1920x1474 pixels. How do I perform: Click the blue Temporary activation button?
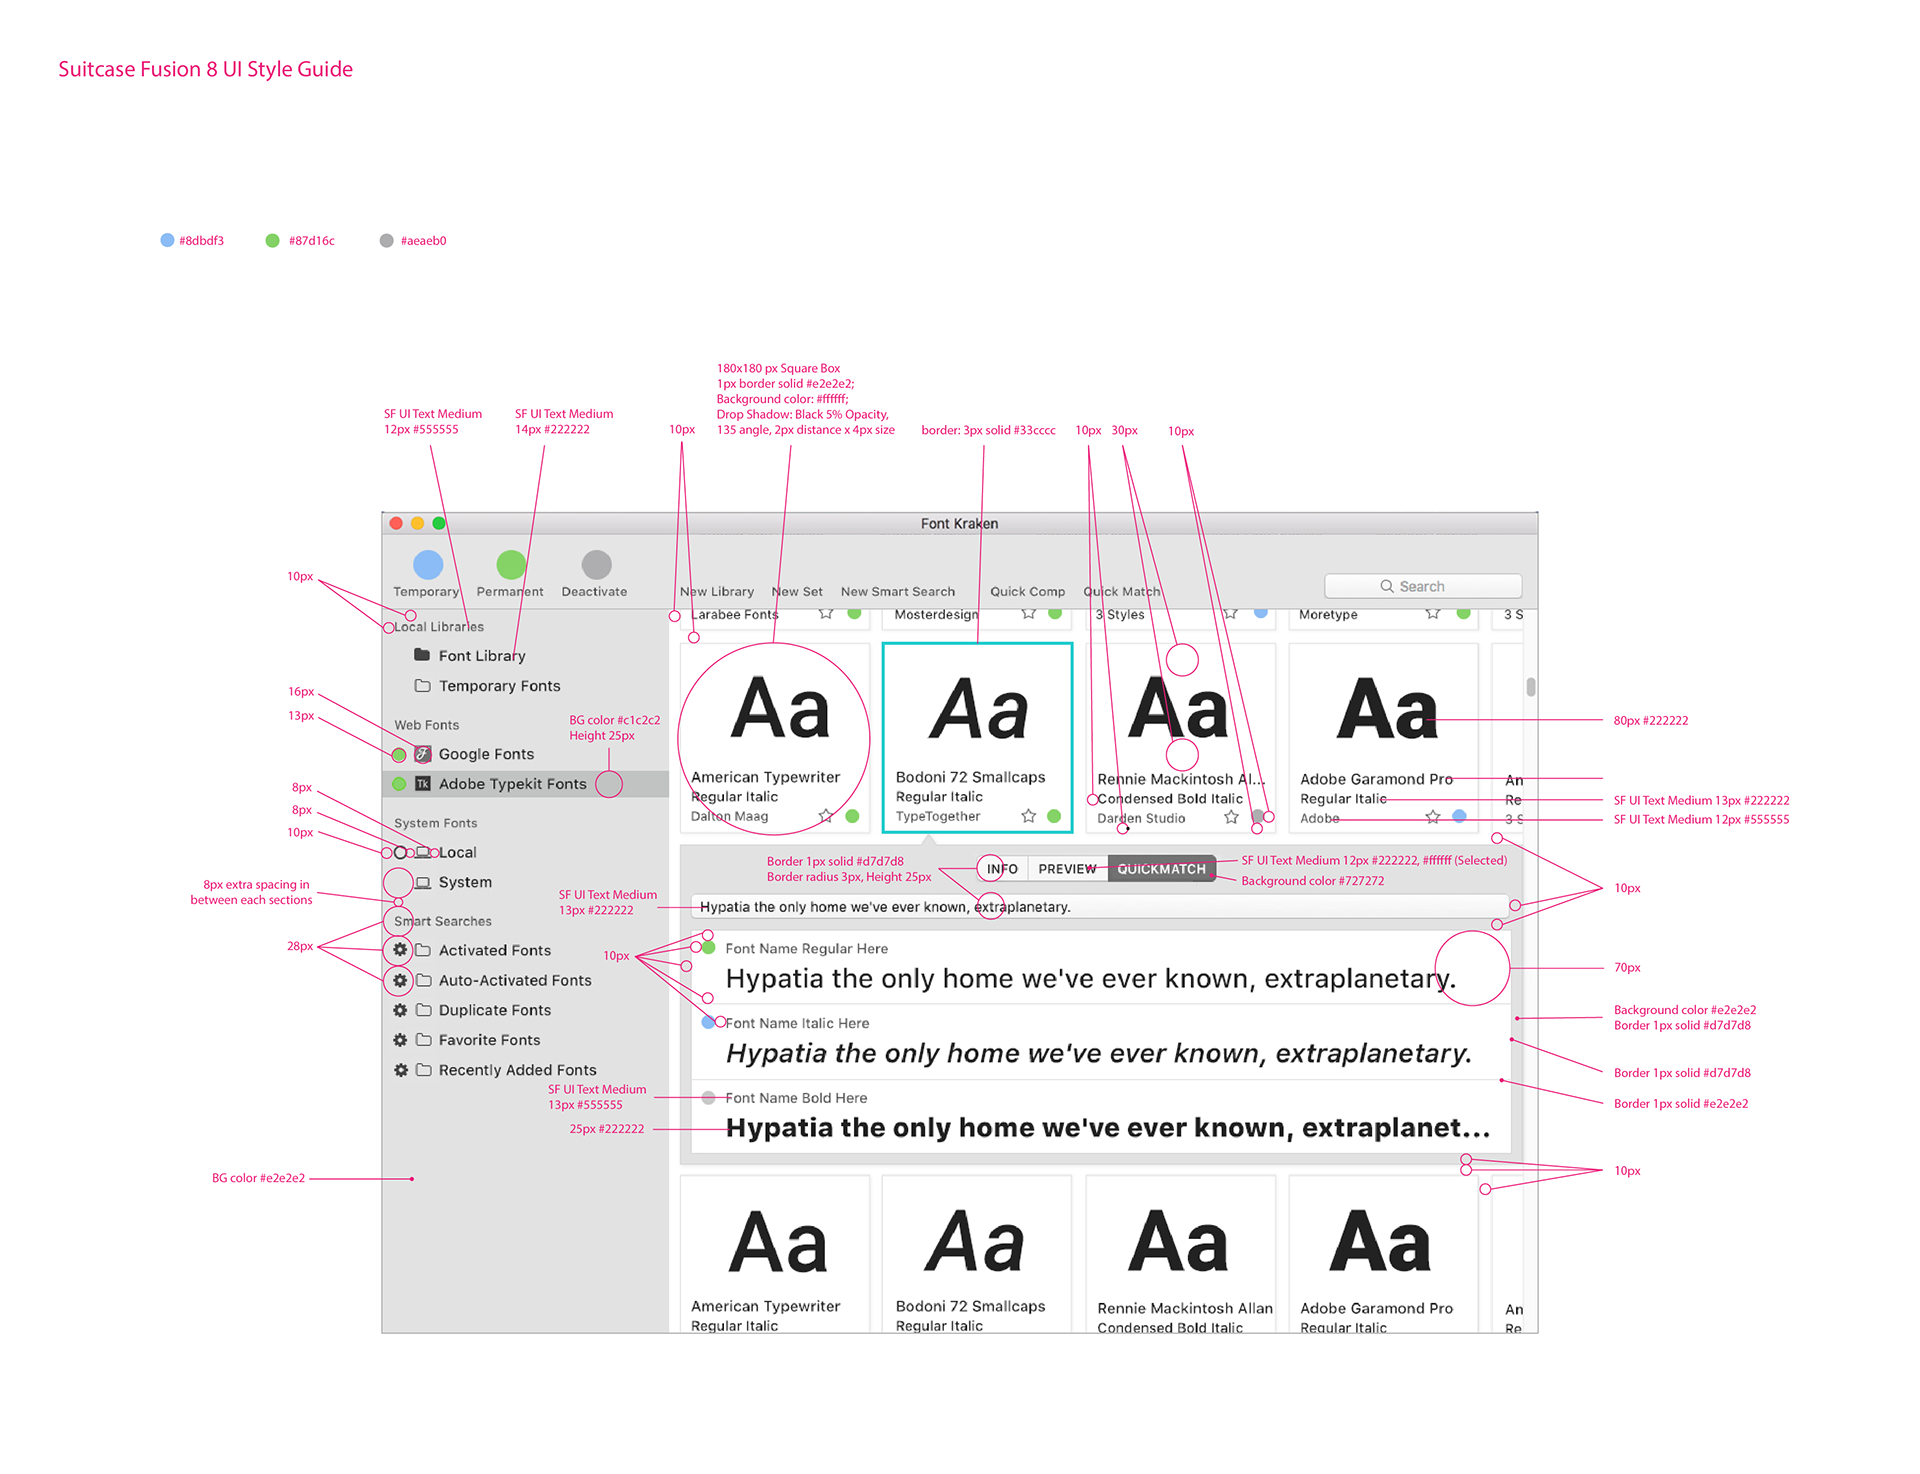pos(428,565)
